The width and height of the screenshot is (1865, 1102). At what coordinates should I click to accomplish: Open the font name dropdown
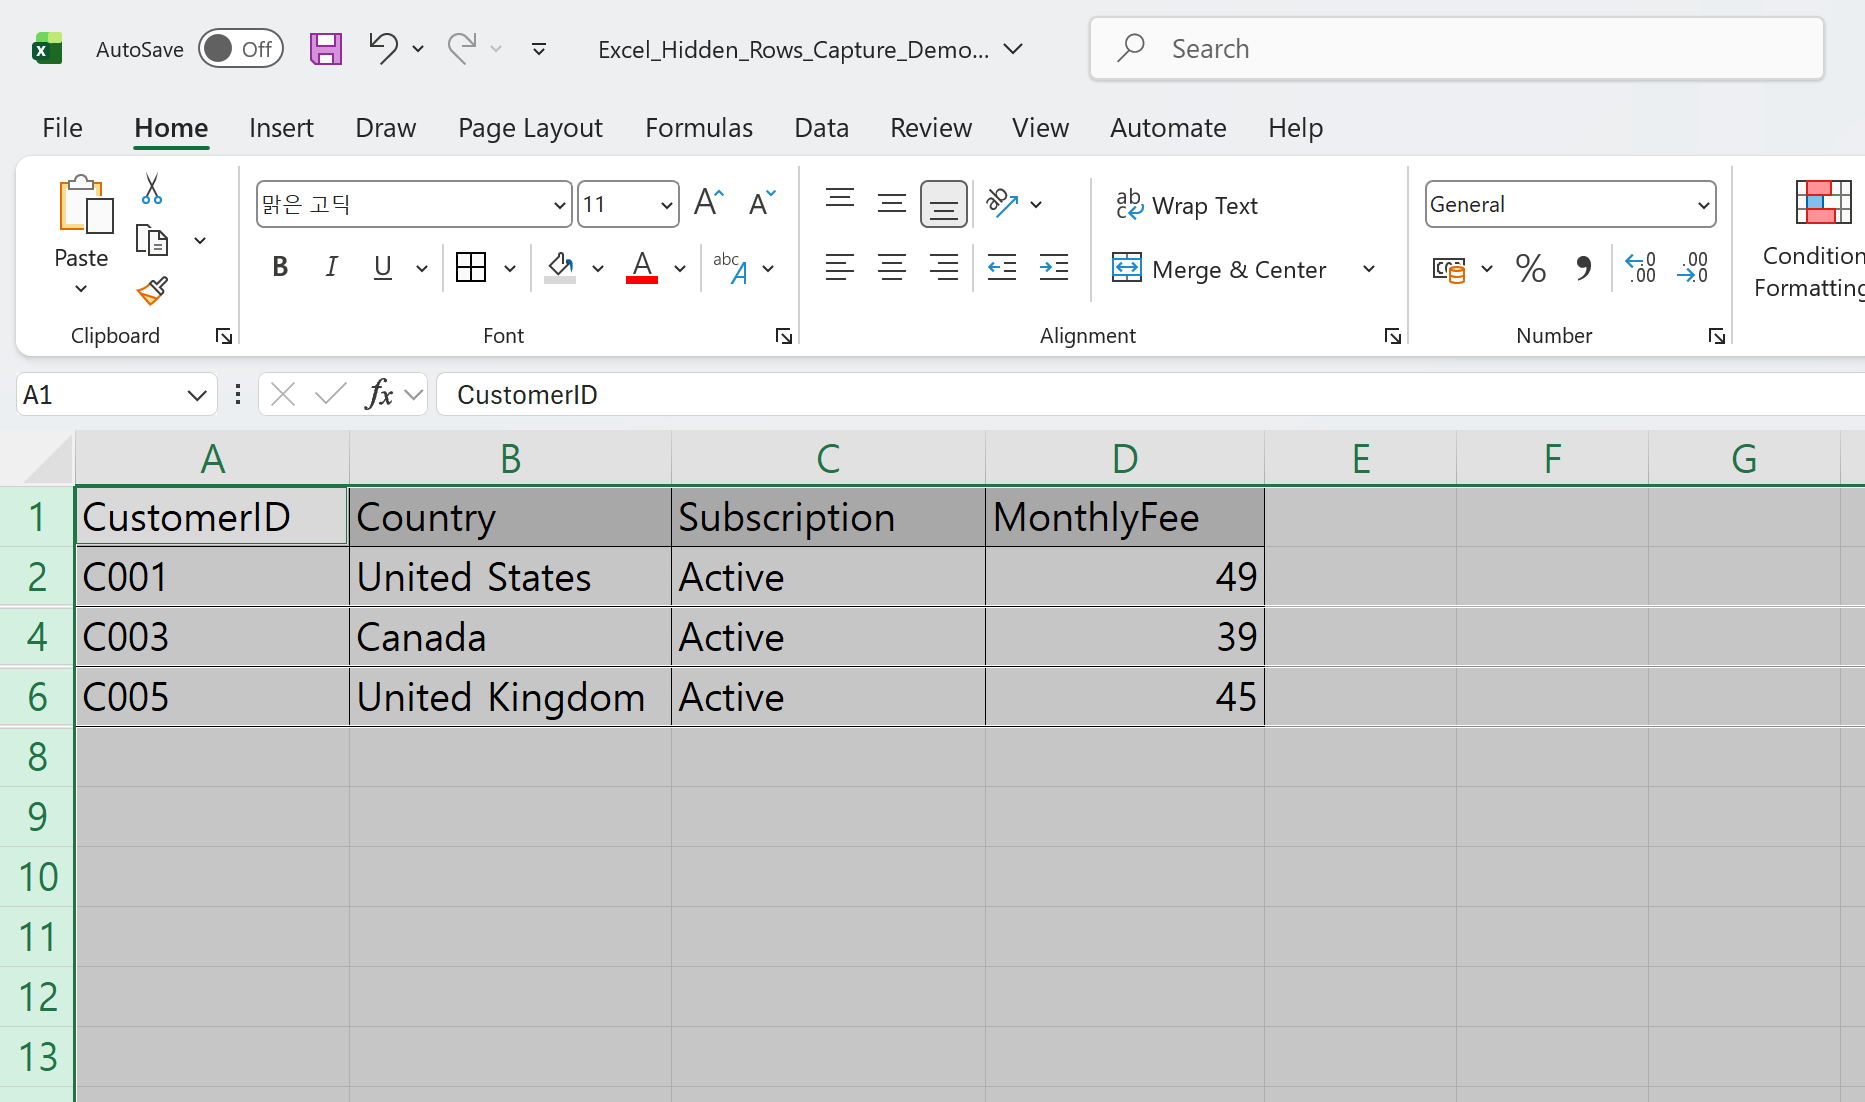(559, 206)
